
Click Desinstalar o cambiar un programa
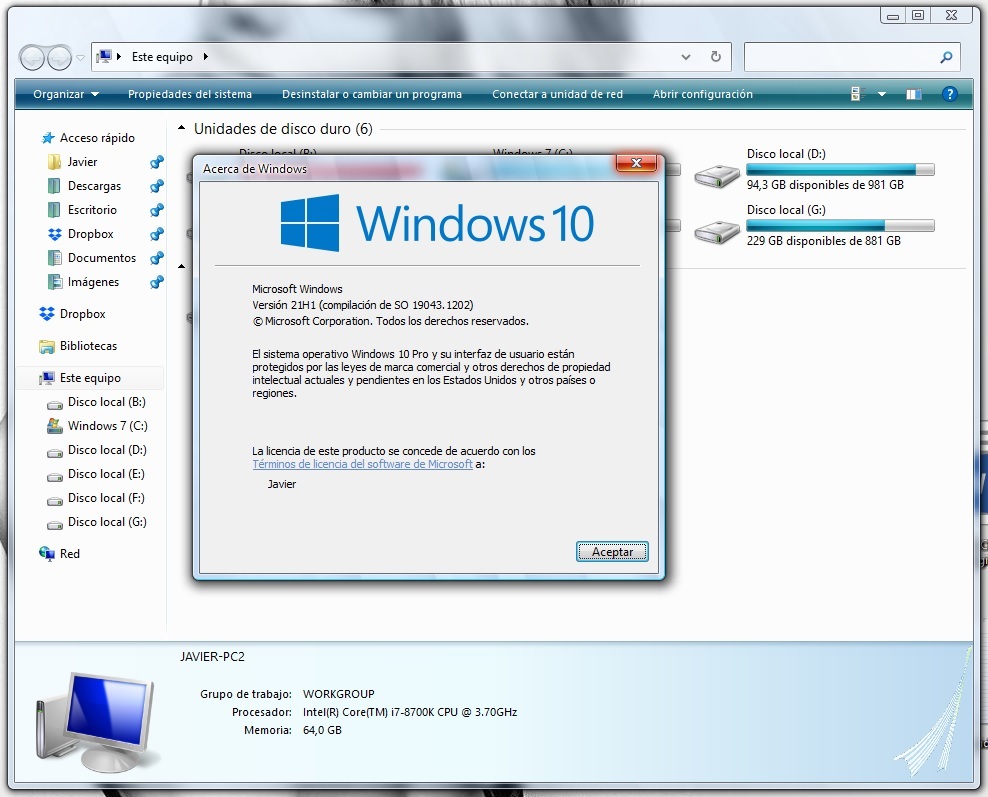[372, 94]
